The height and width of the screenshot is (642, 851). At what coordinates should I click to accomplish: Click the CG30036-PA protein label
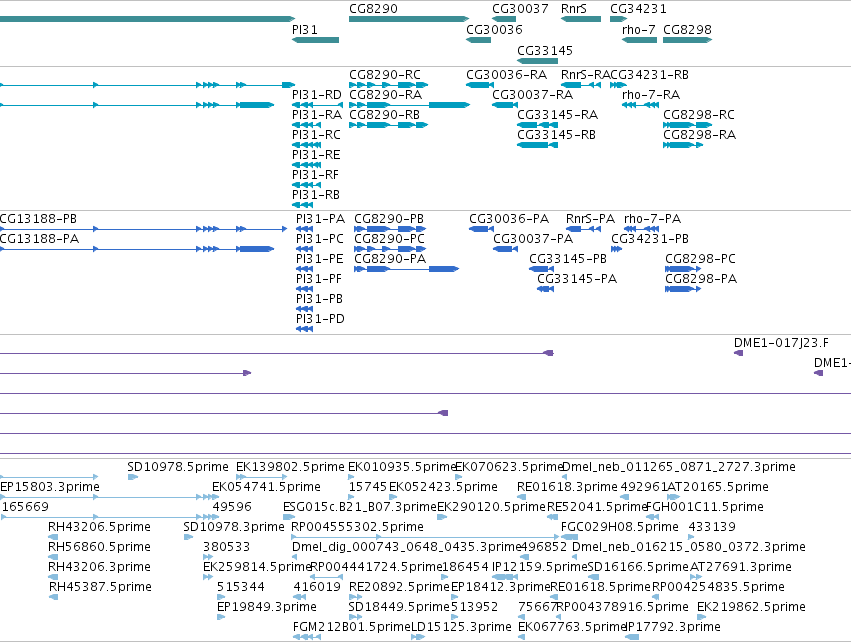click(x=509, y=219)
